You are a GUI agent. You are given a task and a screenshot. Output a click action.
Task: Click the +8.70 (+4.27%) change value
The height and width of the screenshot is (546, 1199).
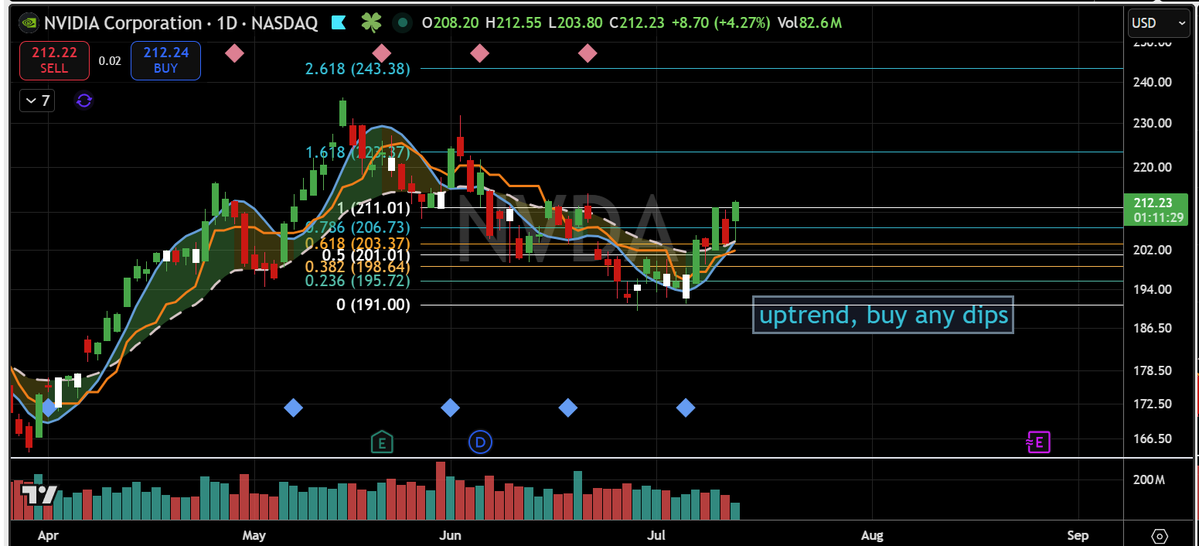pos(720,23)
